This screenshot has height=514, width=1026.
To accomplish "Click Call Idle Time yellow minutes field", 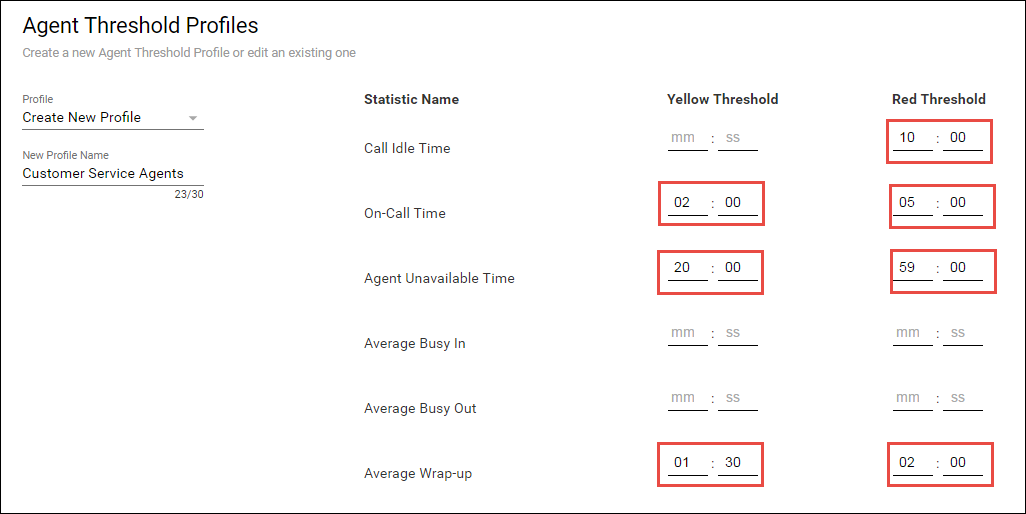I will tap(686, 138).
